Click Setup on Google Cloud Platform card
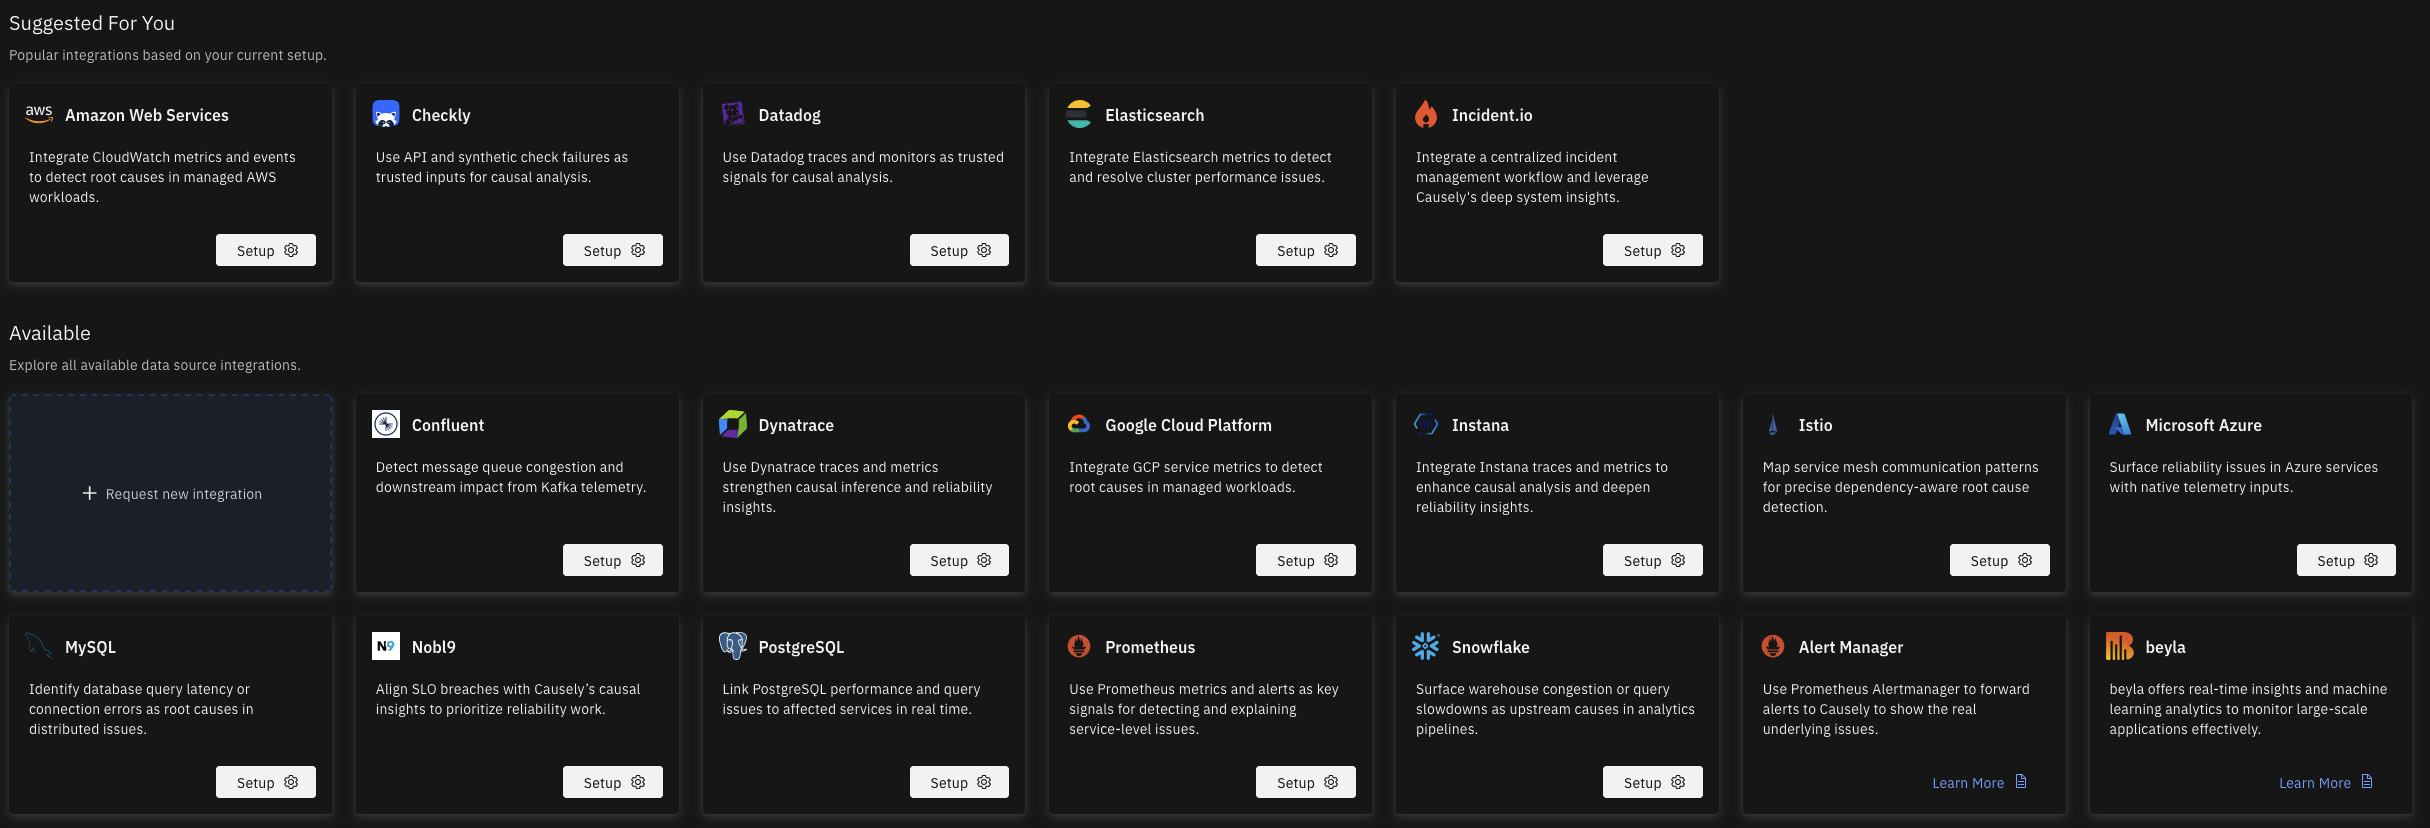The image size is (2430, 828). (1306, 560)
